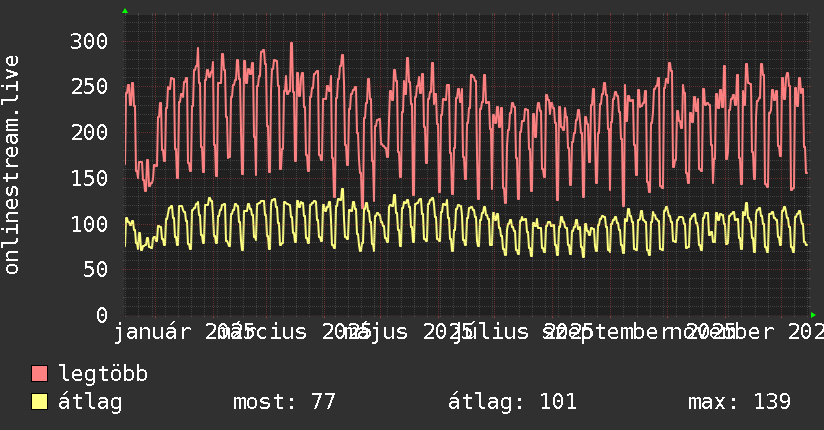Click the 150 y-axis label
The width and height of the screenshot is (824, 430).
pyautogui.click(x=89, y=178)
